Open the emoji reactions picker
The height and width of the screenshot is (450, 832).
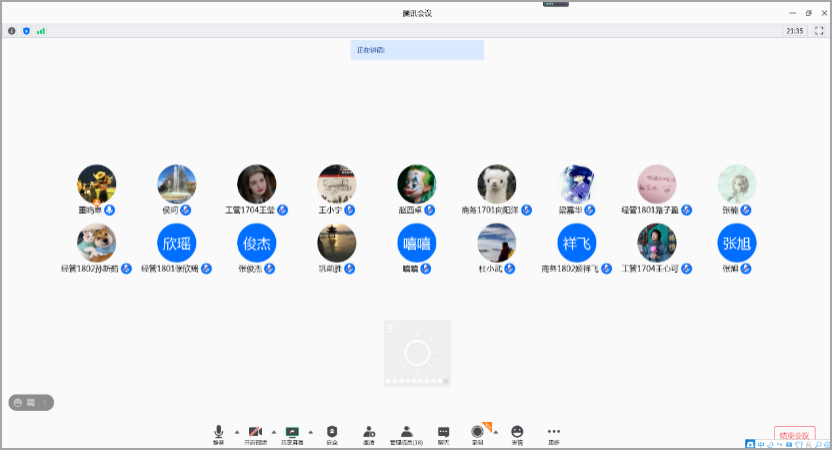[x=517, y=432]
